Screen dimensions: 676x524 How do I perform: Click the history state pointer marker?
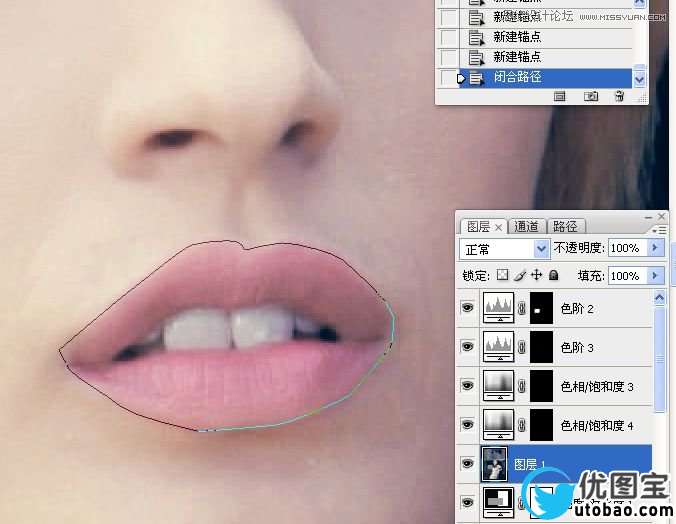tap(461, 78)
